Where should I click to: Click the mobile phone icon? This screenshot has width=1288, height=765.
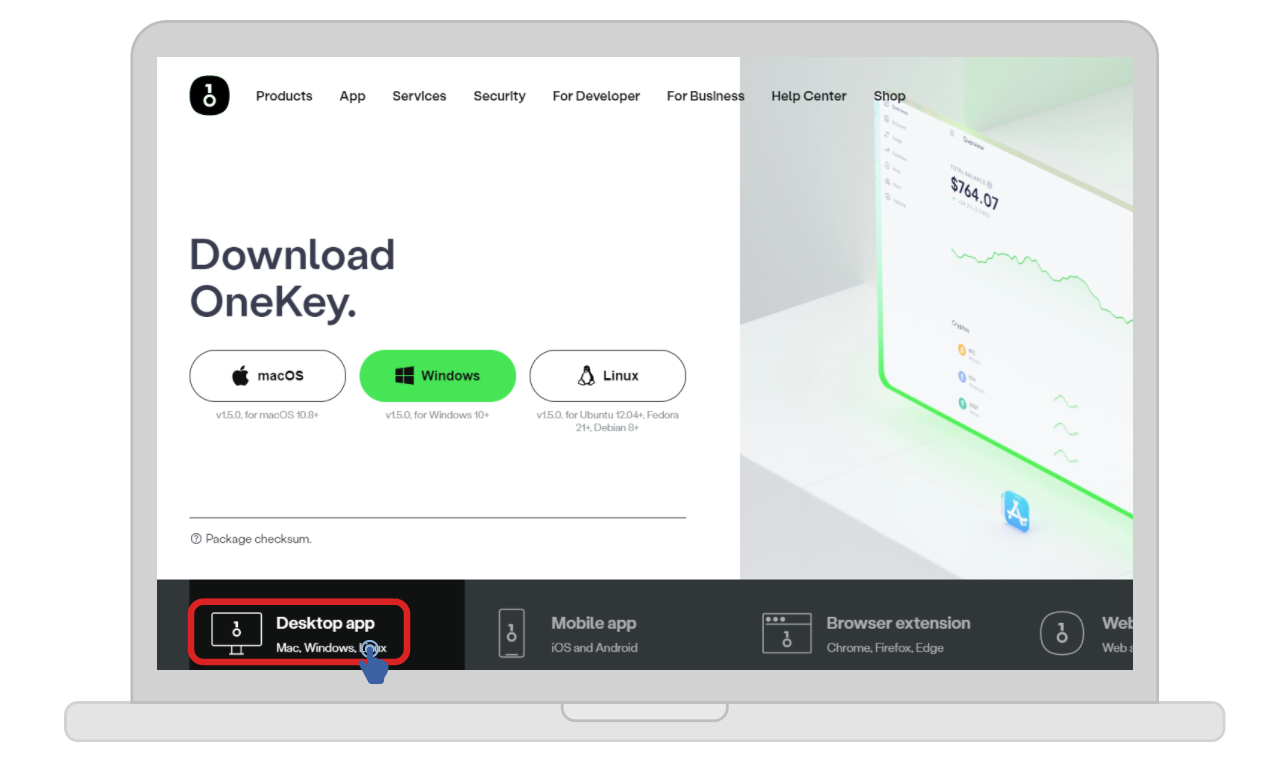[x=512, y=633]
